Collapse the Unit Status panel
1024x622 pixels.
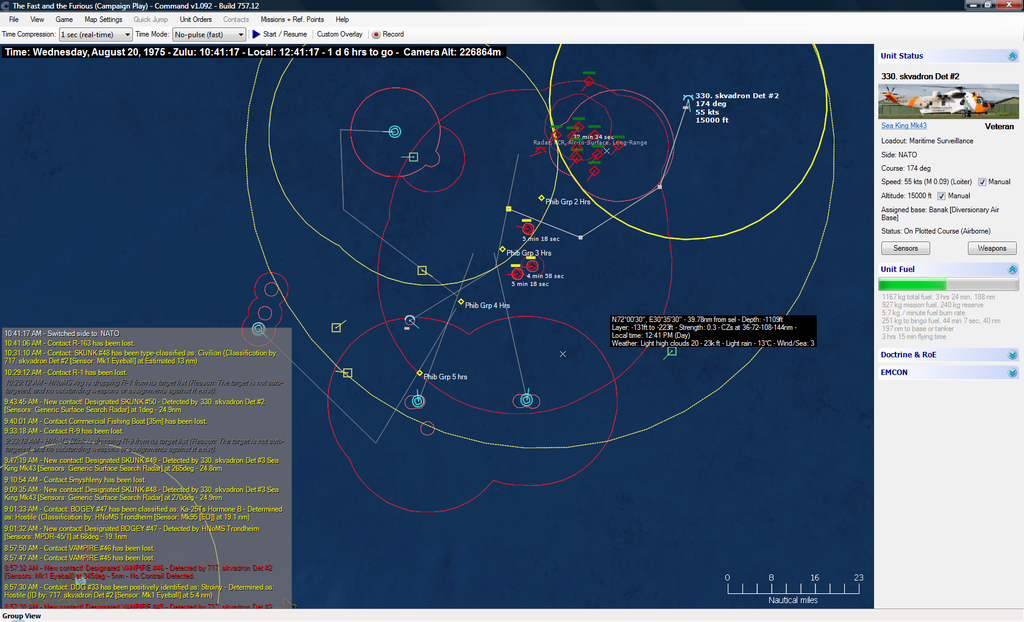pyautogui.click(x=1011, y=56)
